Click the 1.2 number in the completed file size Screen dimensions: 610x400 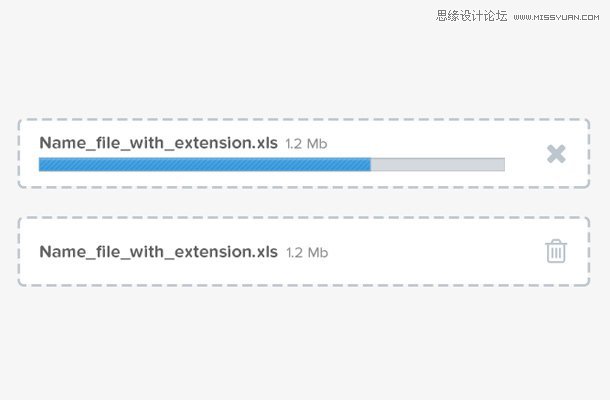coord(294,253)
